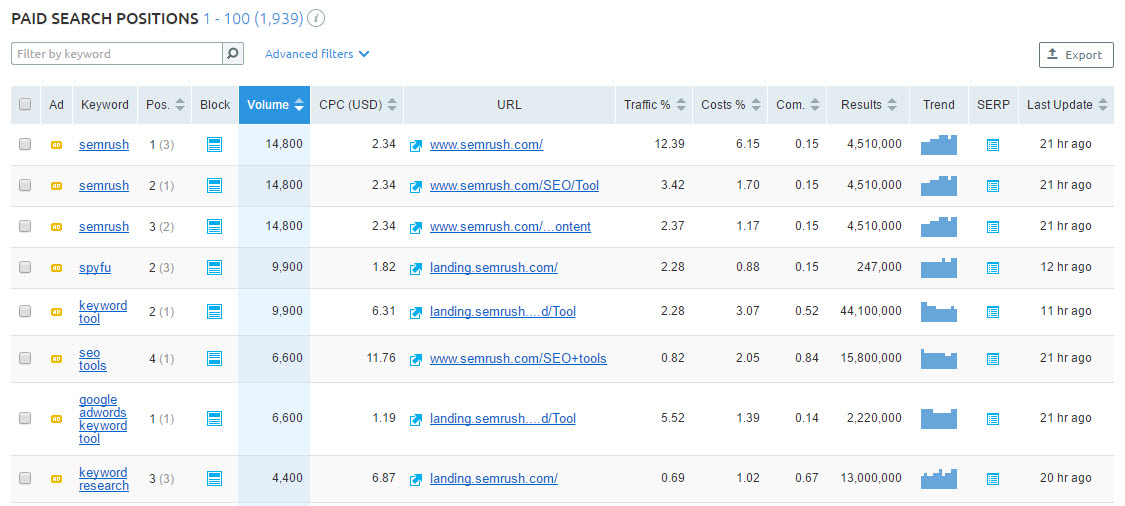1125x506 pixels.
Task: Check the box for keyword research row
Action: point(25,477)
